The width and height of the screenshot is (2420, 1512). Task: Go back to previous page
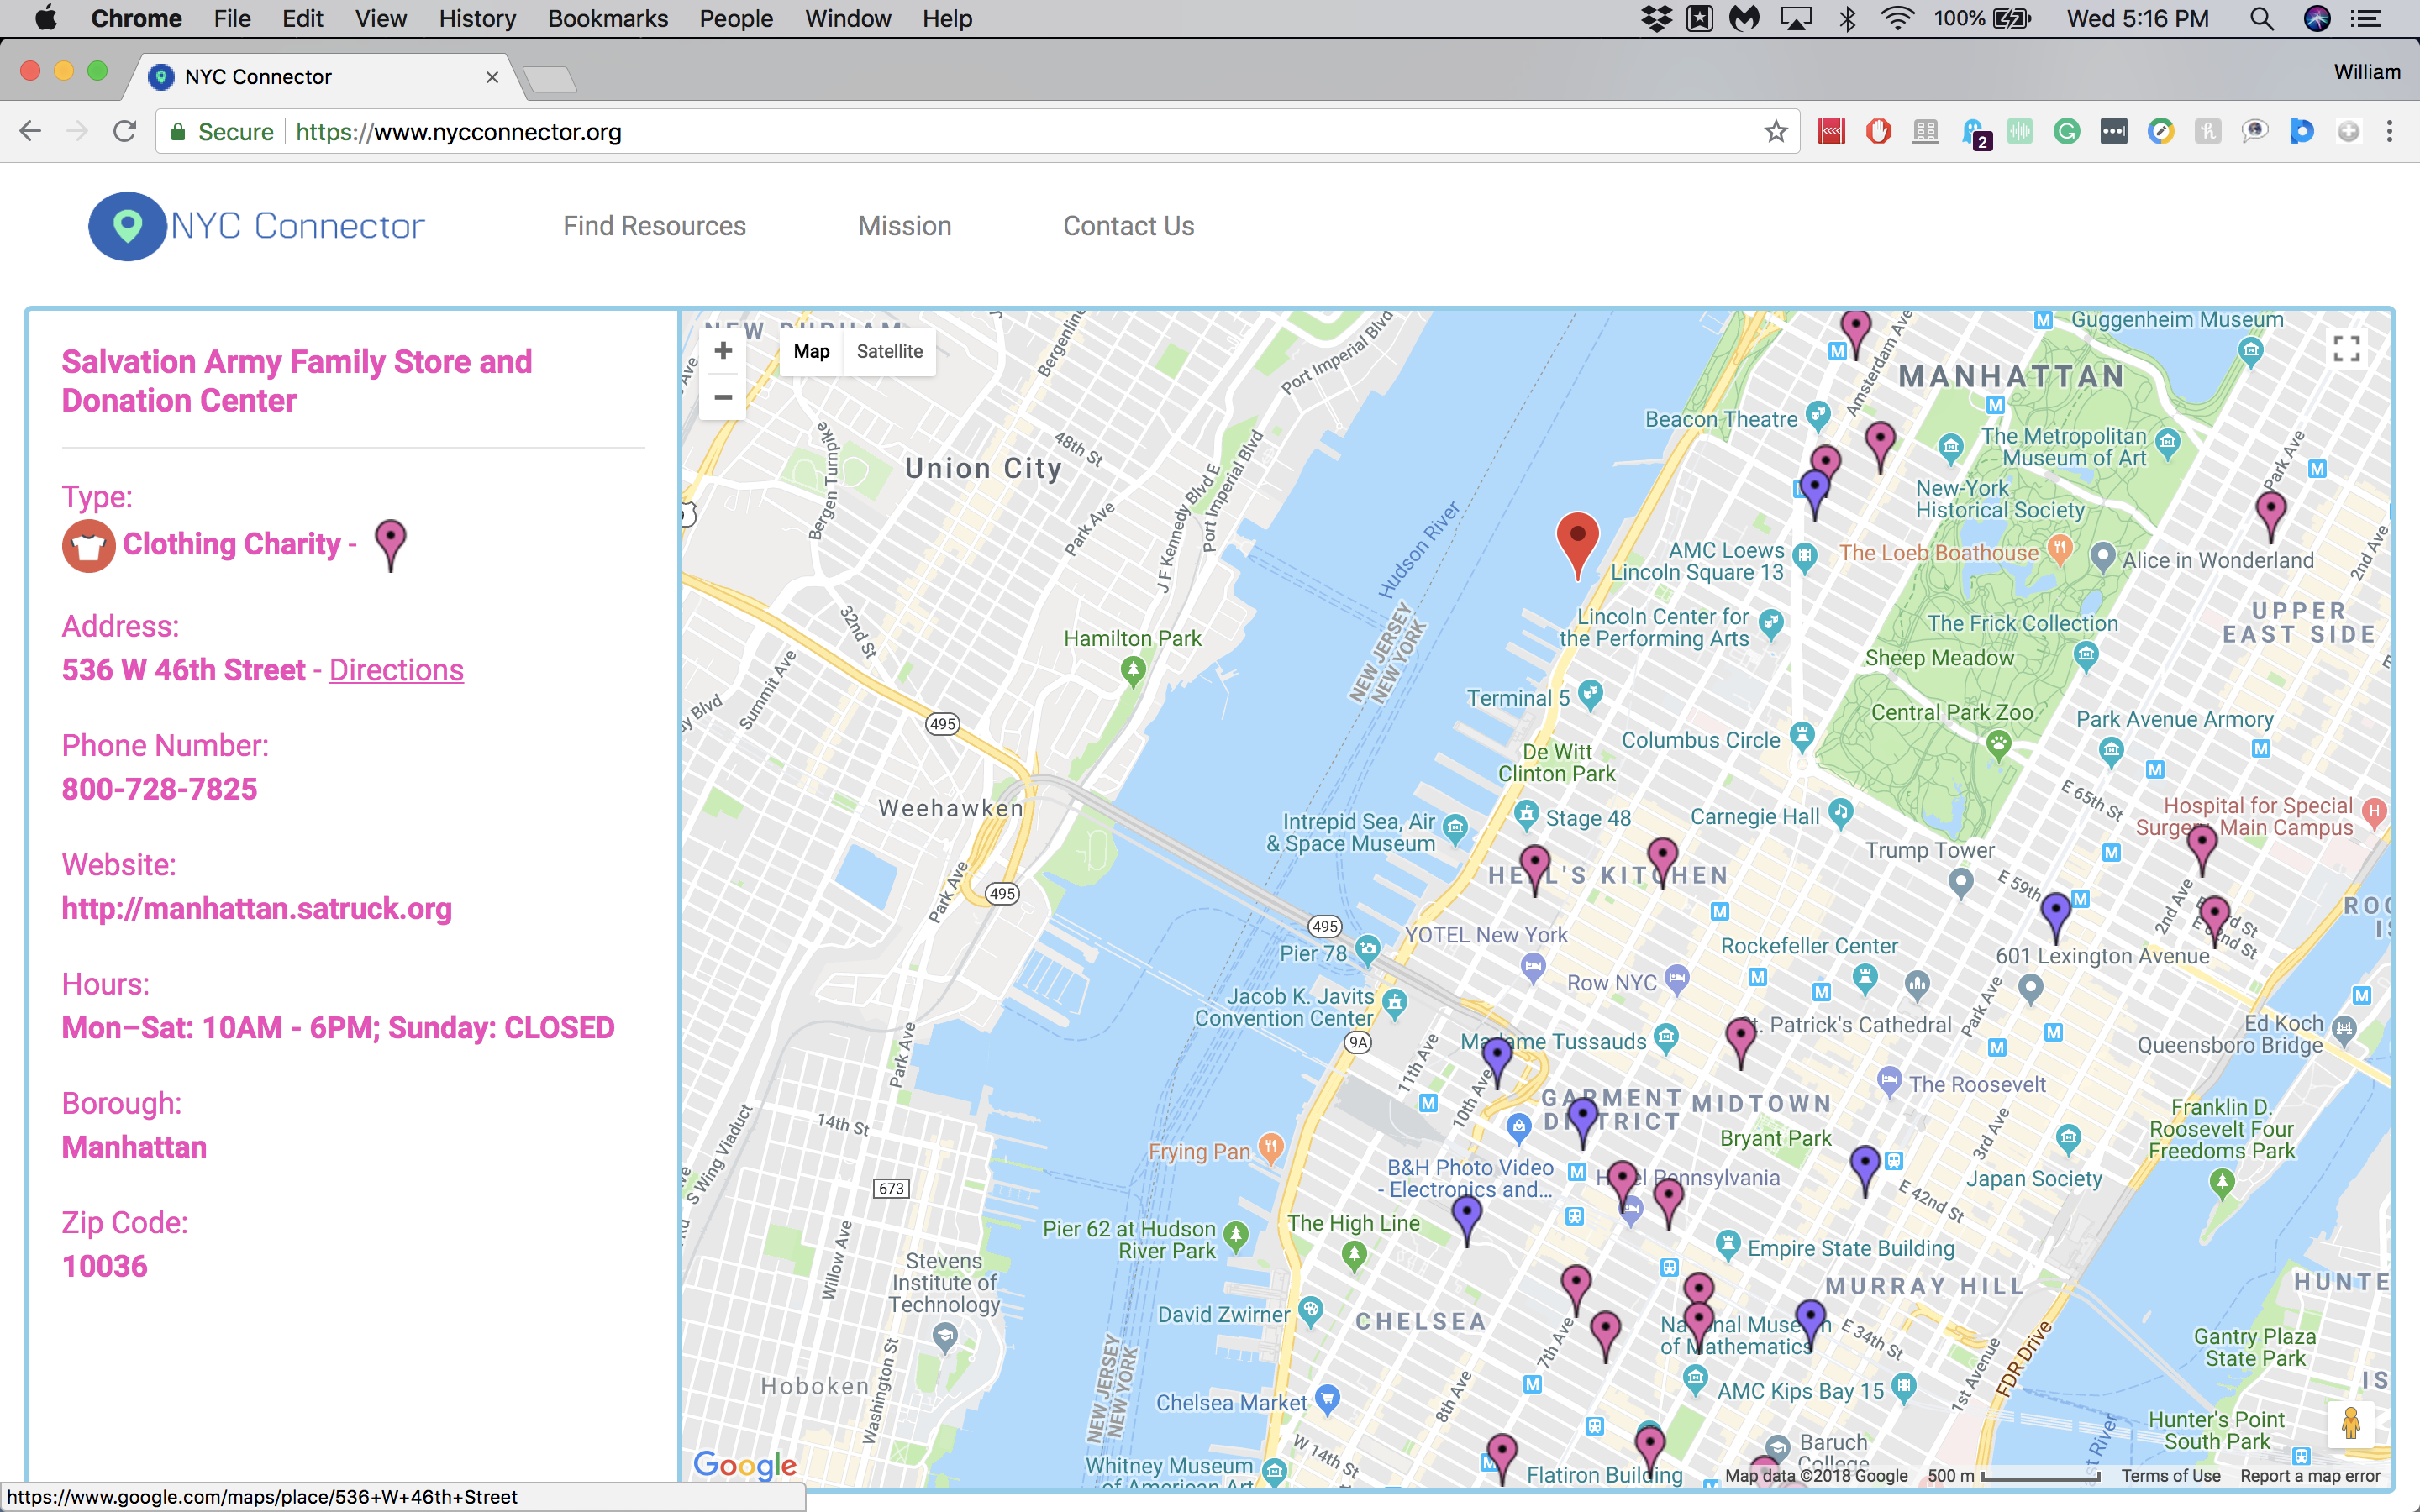(x=31, y=132)
